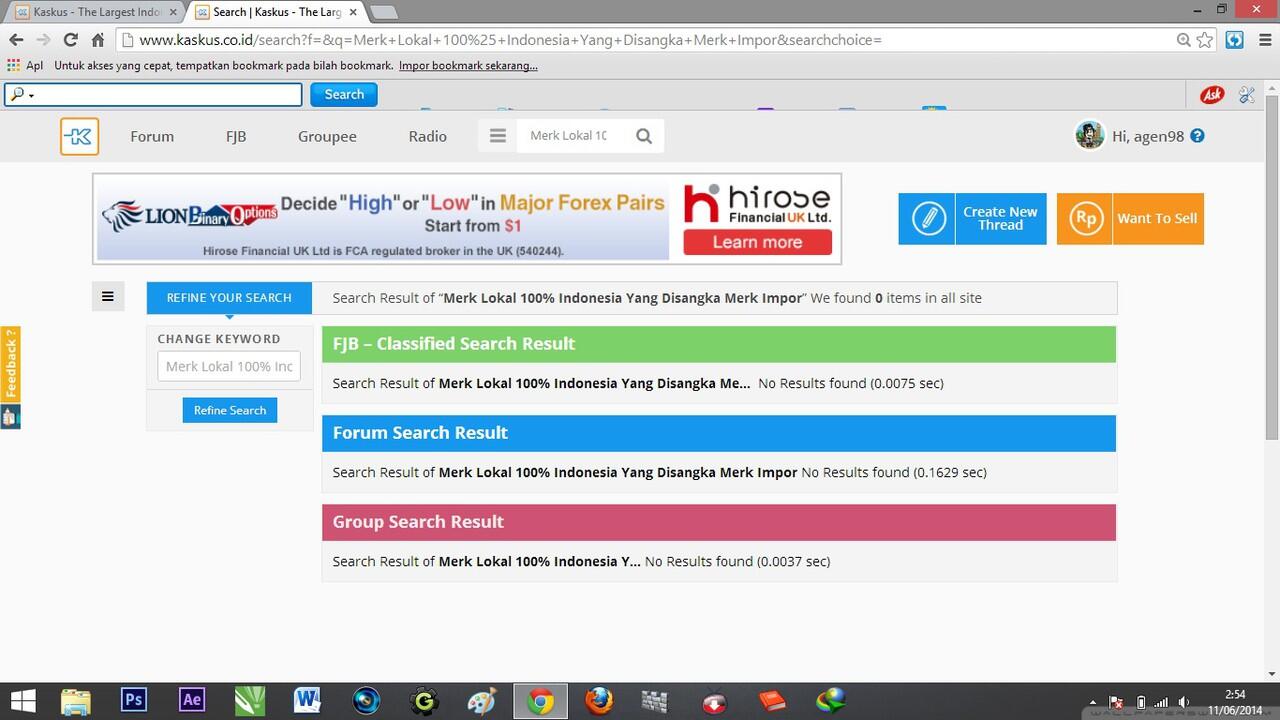Click the toolbar Search button
Screen dimensions: 1280x720
coord(344,94)
